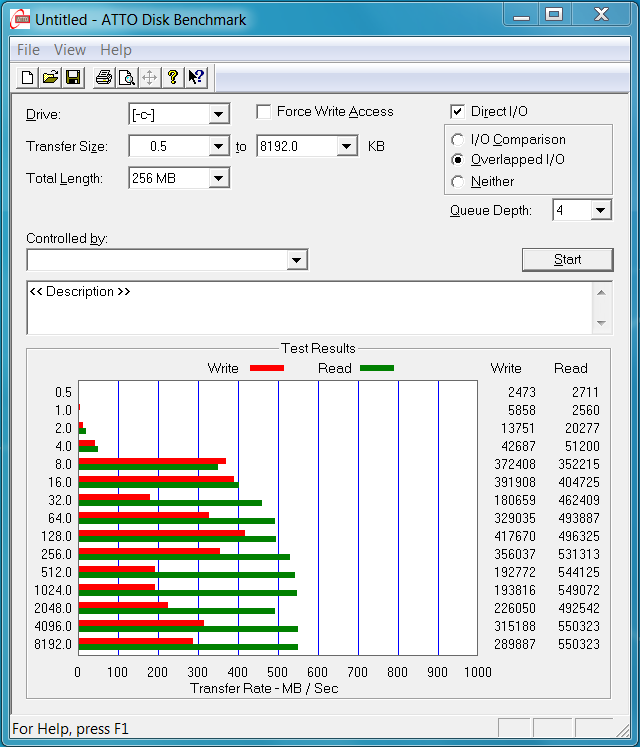Click the read value 531313
The height and width of the screenshot is (747, 640).
click(579, 554)
